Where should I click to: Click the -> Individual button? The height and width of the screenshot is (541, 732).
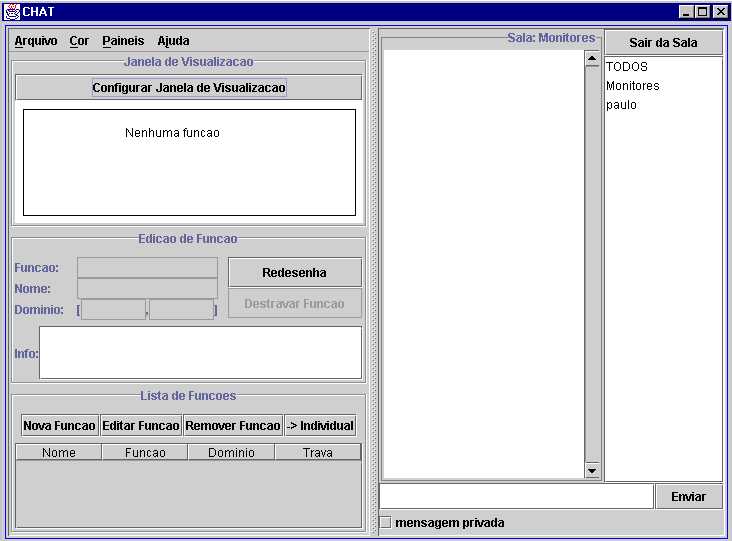pos(320,426)
